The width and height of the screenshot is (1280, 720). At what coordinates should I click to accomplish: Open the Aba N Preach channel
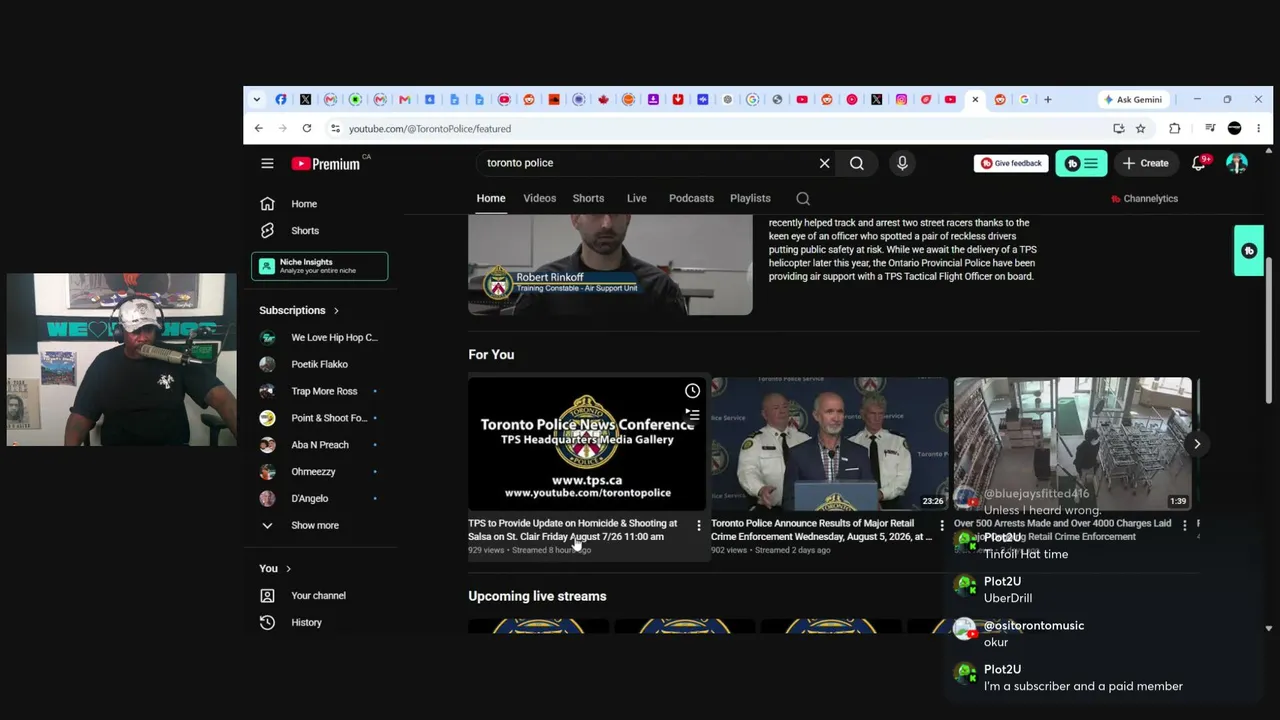tap(320, 445)
